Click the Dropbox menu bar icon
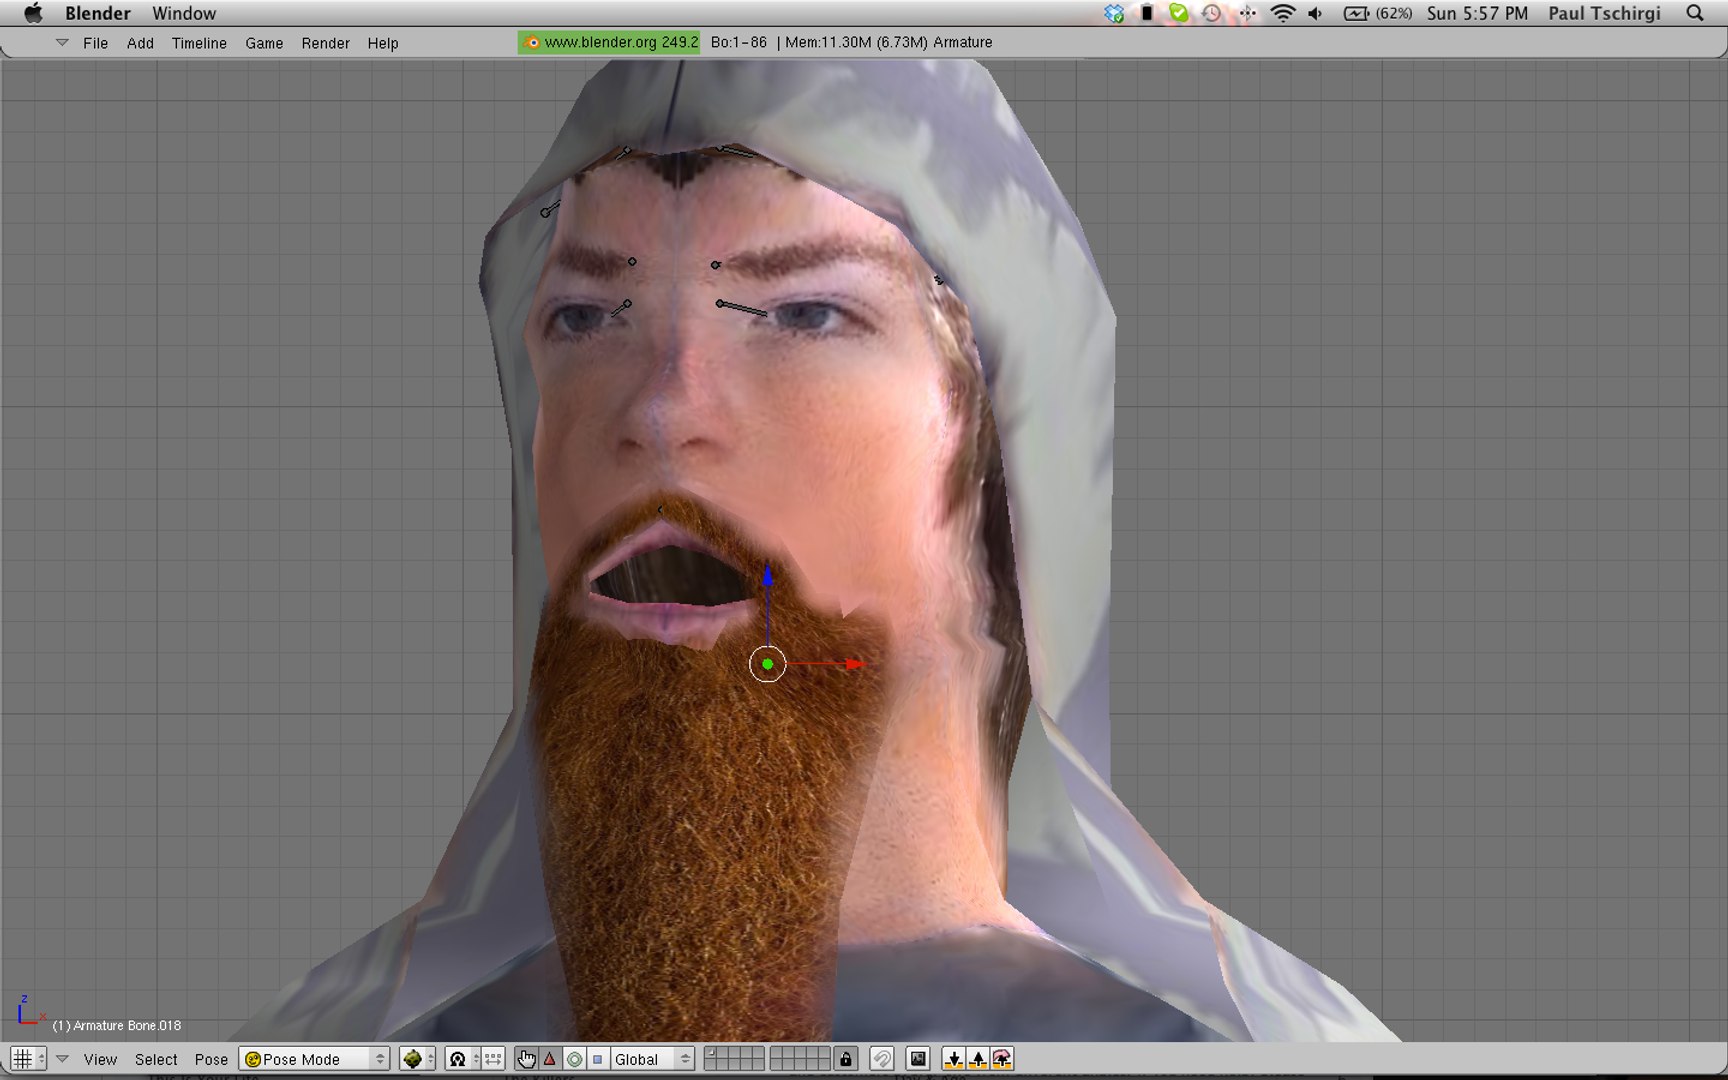 [x=1114, y=13]
